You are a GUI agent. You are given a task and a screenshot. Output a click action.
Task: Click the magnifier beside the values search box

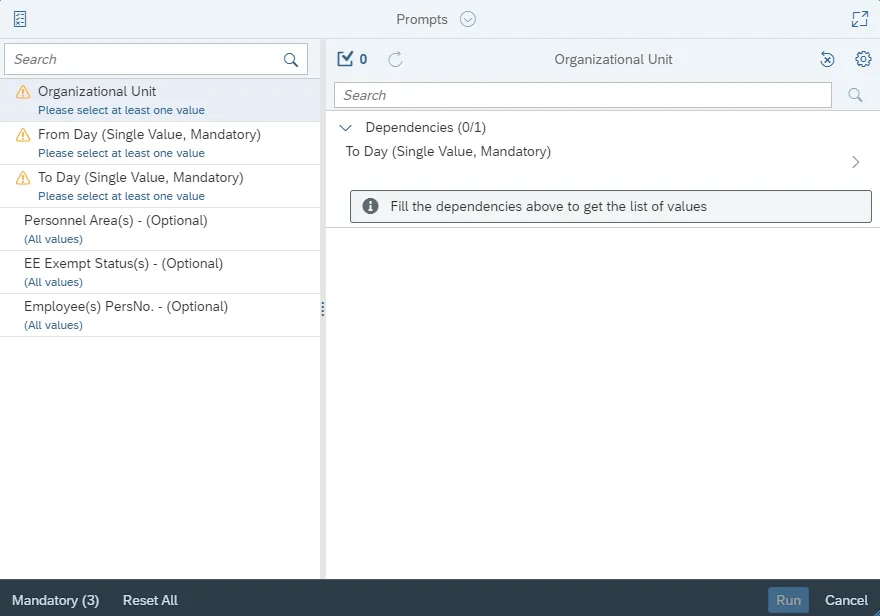point(855,95)
